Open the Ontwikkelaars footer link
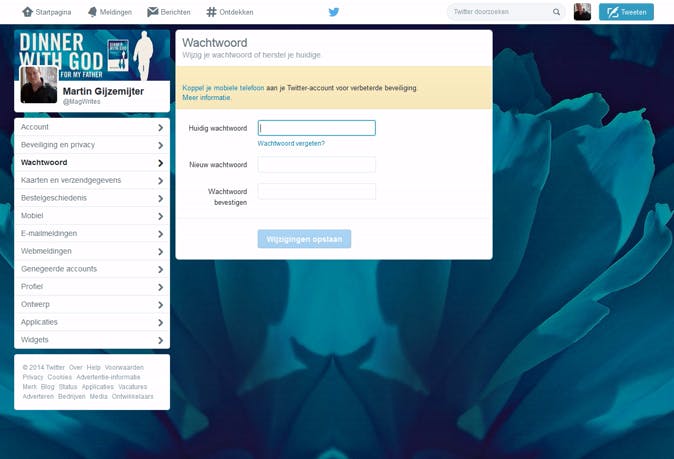This screenshot has height=459, width=674. (132, 396)
